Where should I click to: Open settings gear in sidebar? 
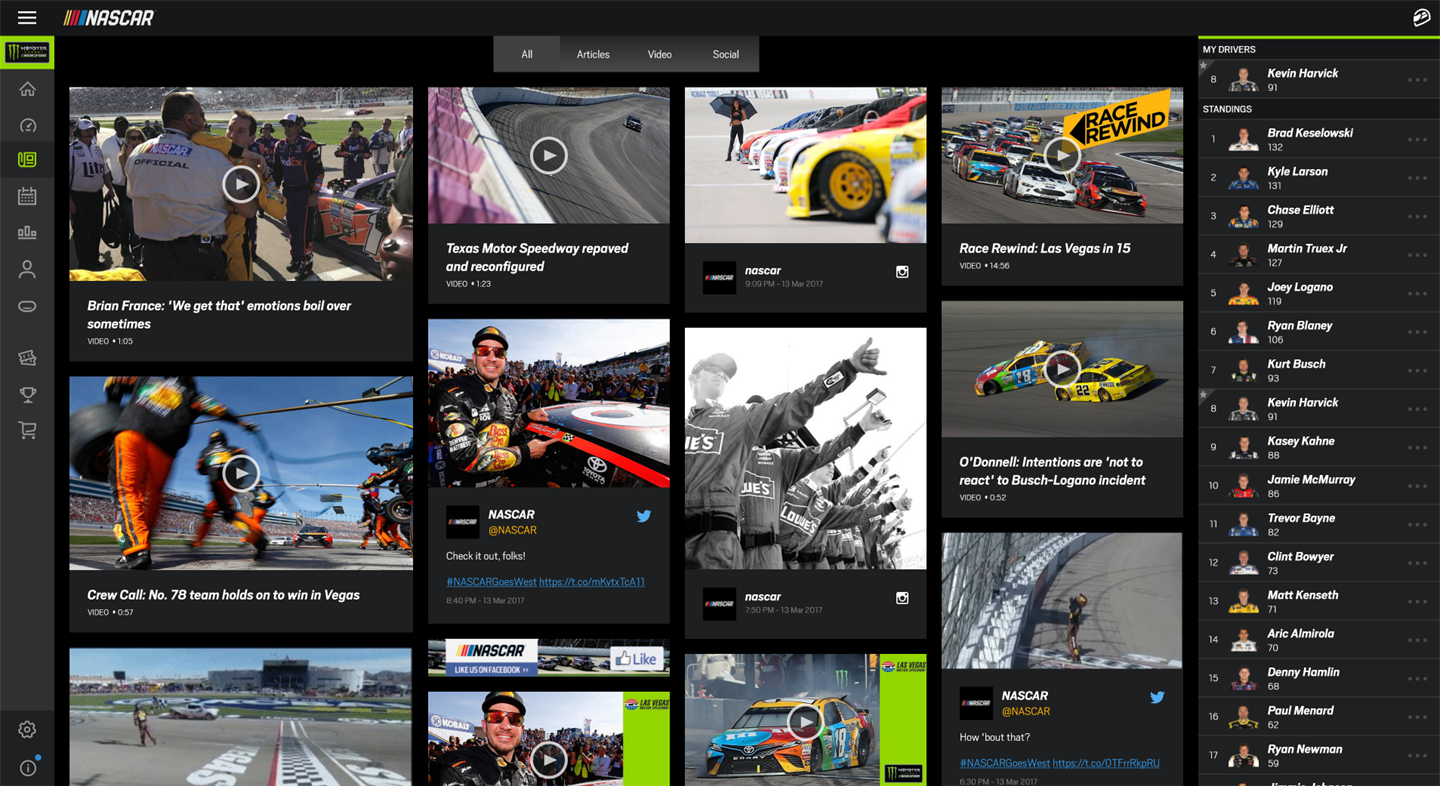(x=27, y=730)
